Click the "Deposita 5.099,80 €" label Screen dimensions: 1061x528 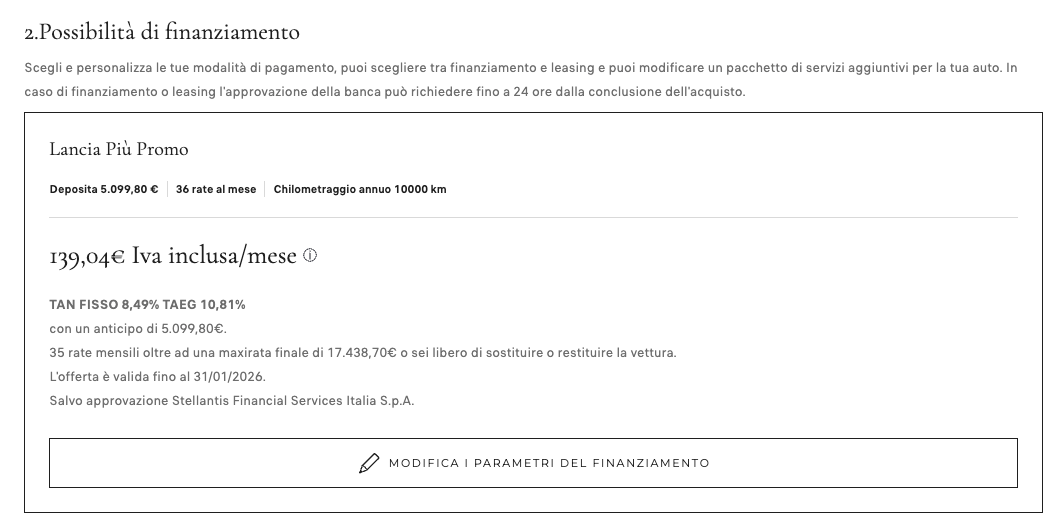click(x=104, y=189)
